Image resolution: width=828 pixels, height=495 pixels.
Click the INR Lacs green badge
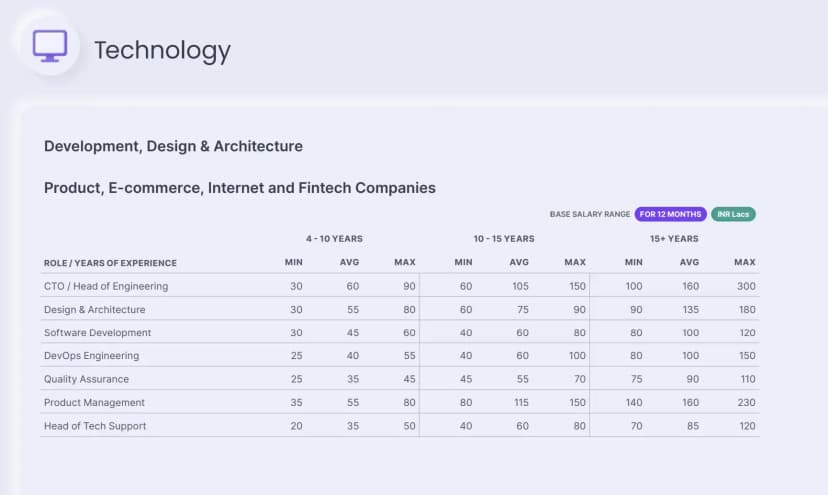point(733,214)
